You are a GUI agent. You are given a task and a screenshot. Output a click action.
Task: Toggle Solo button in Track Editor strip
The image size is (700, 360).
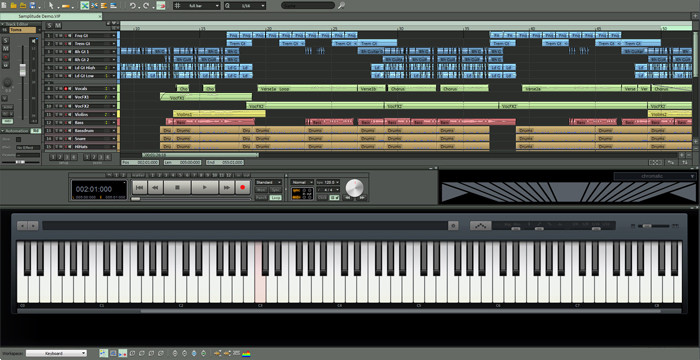pos(6,41)
